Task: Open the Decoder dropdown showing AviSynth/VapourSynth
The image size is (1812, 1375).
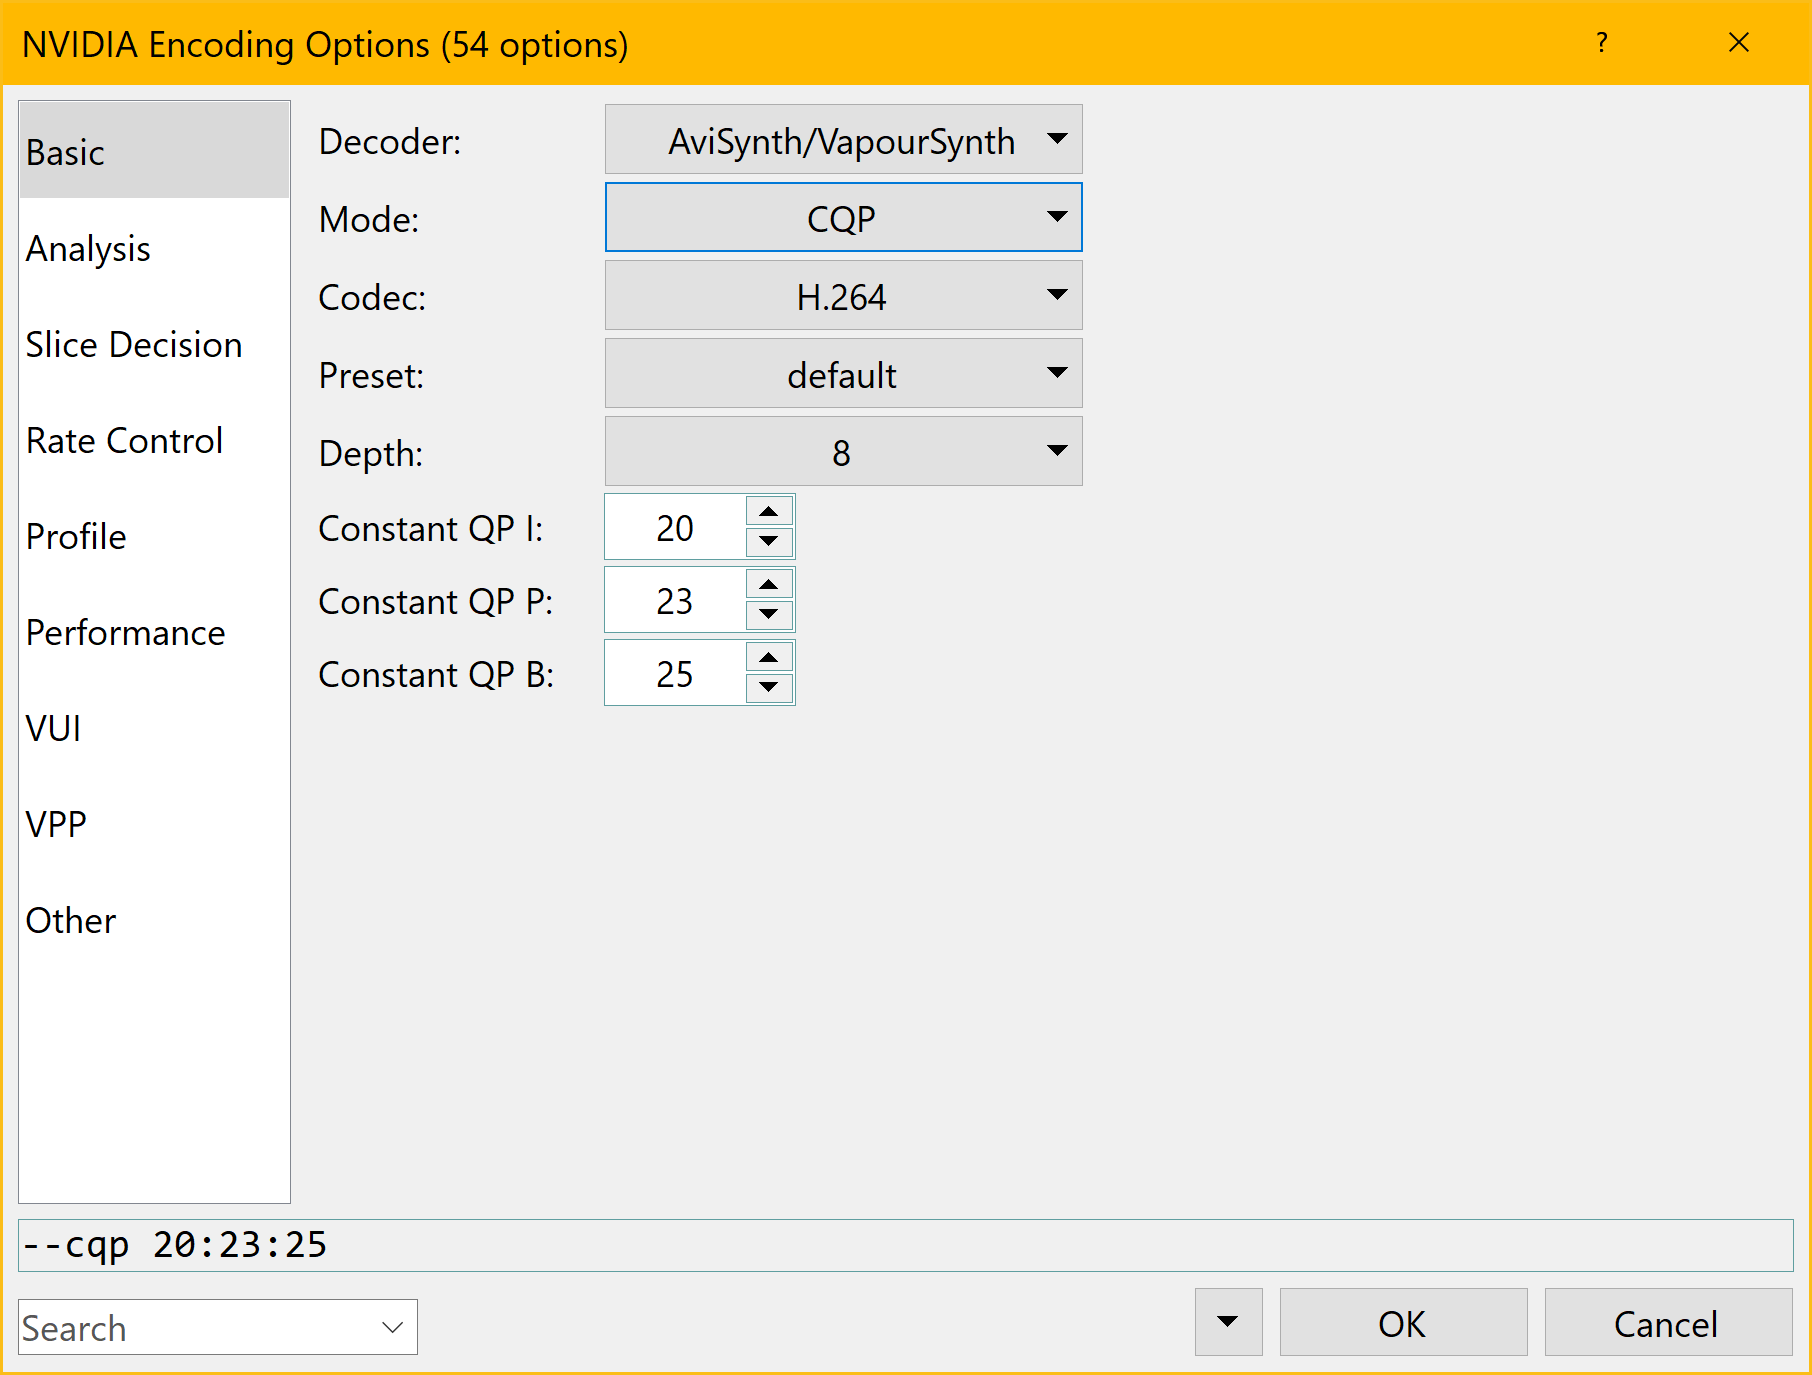Action: (x=844, y=139)
